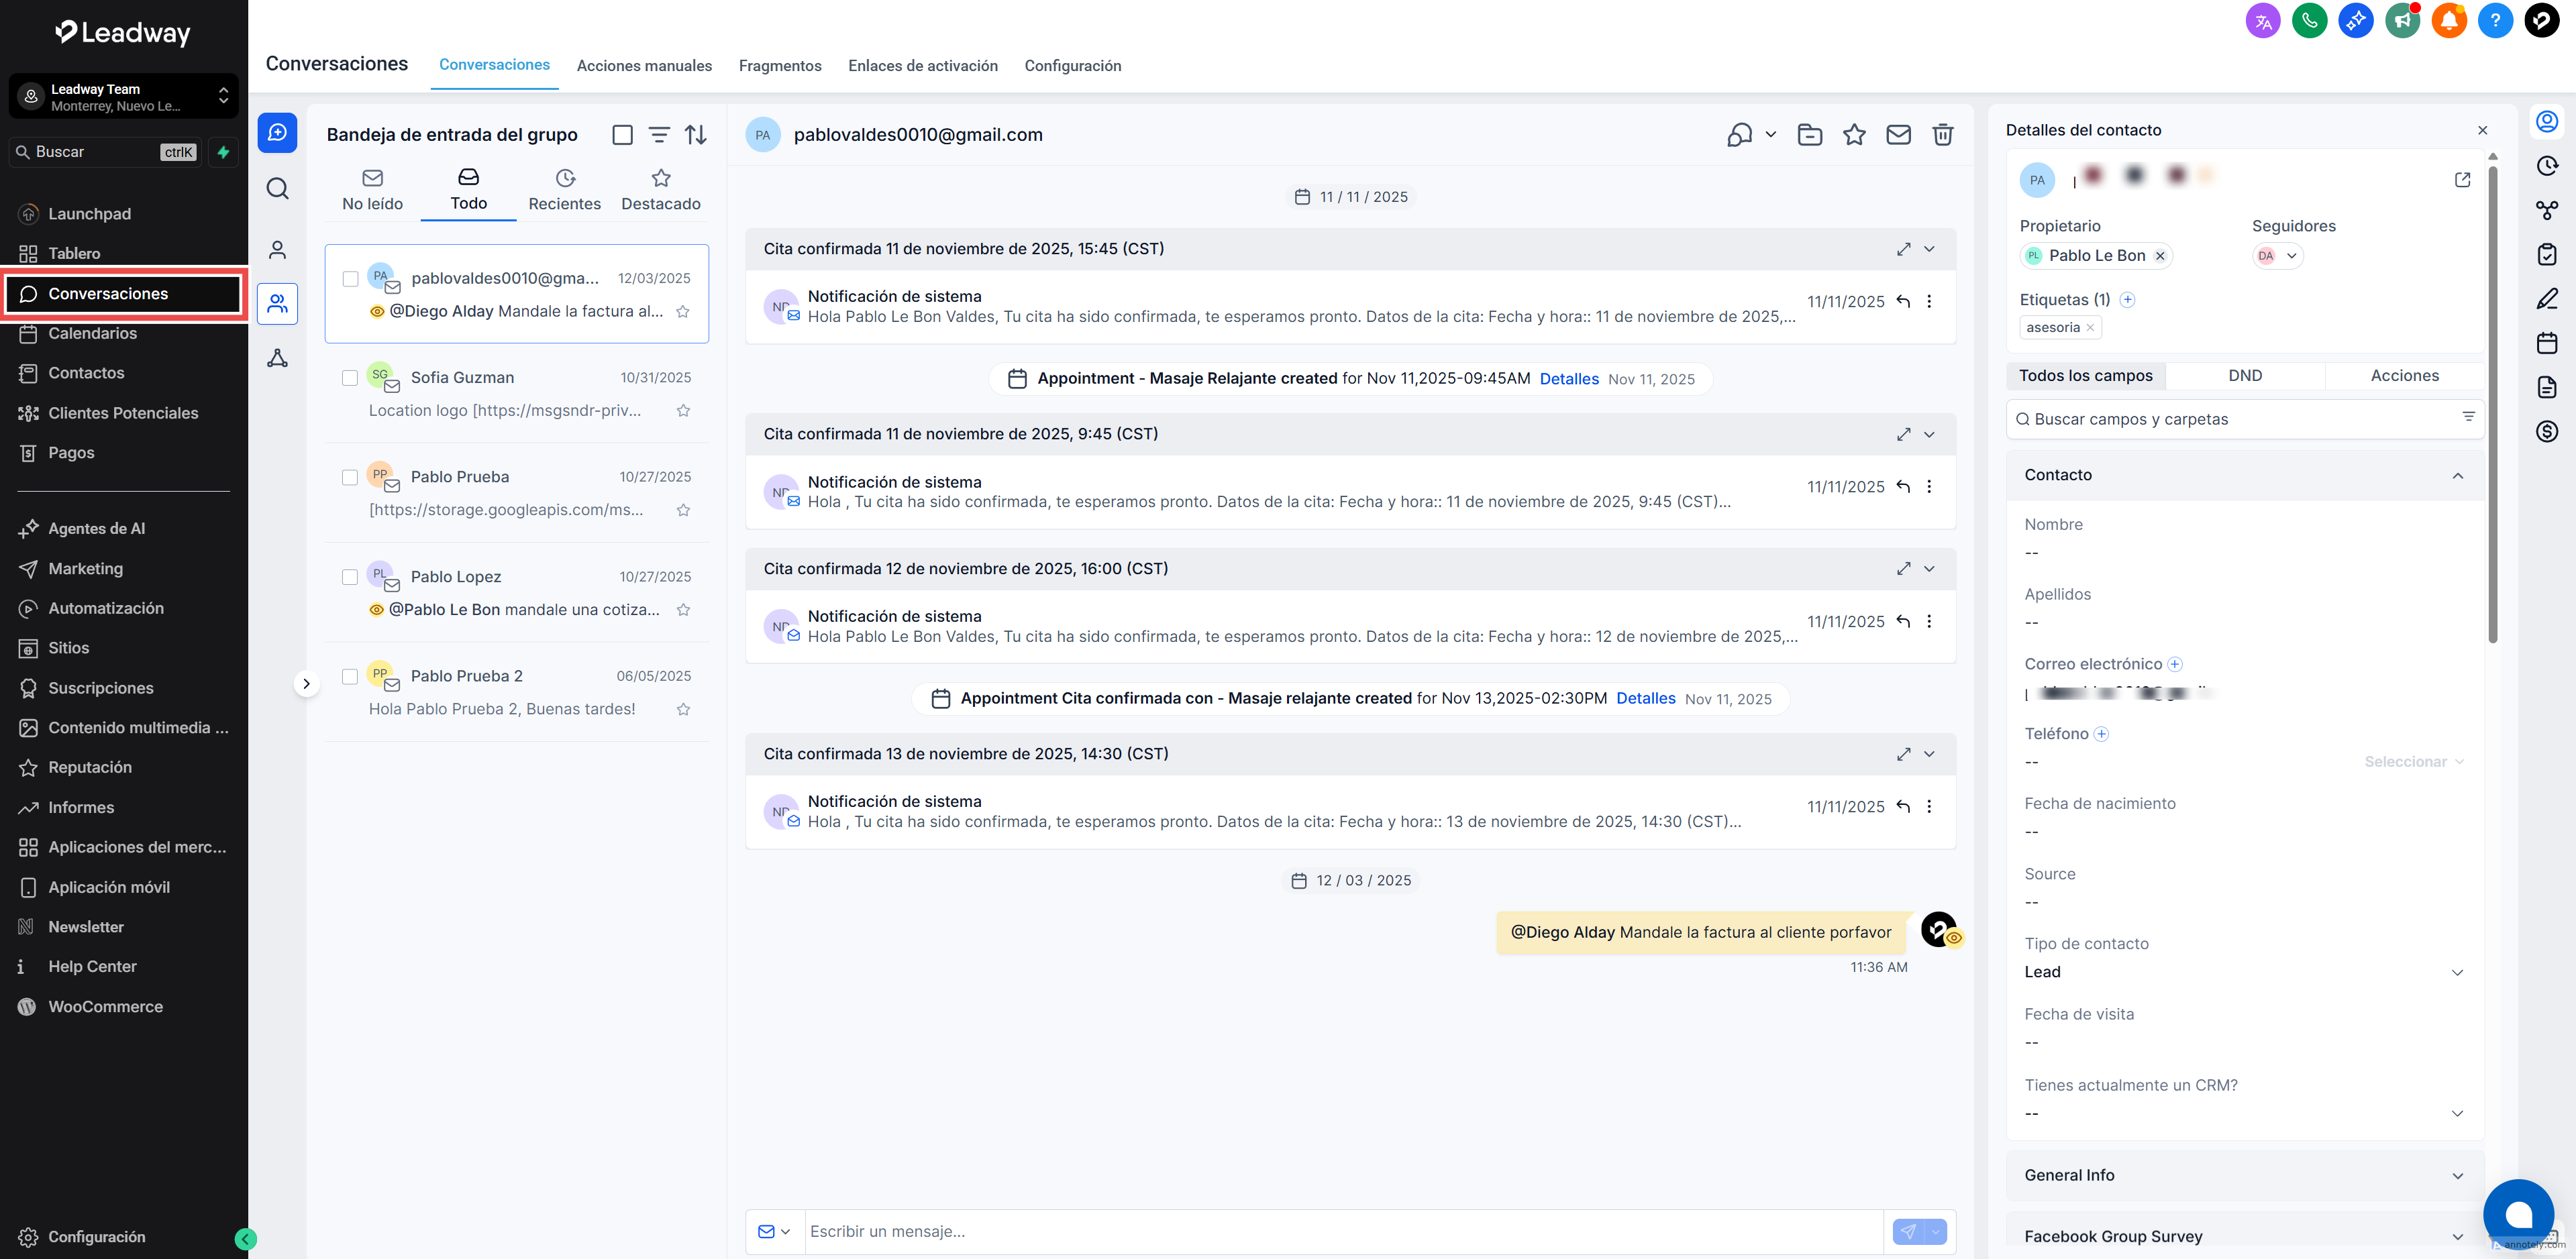Open inbox search magnifier in side strip
Screen dimensions: 2576x1259
278,189
